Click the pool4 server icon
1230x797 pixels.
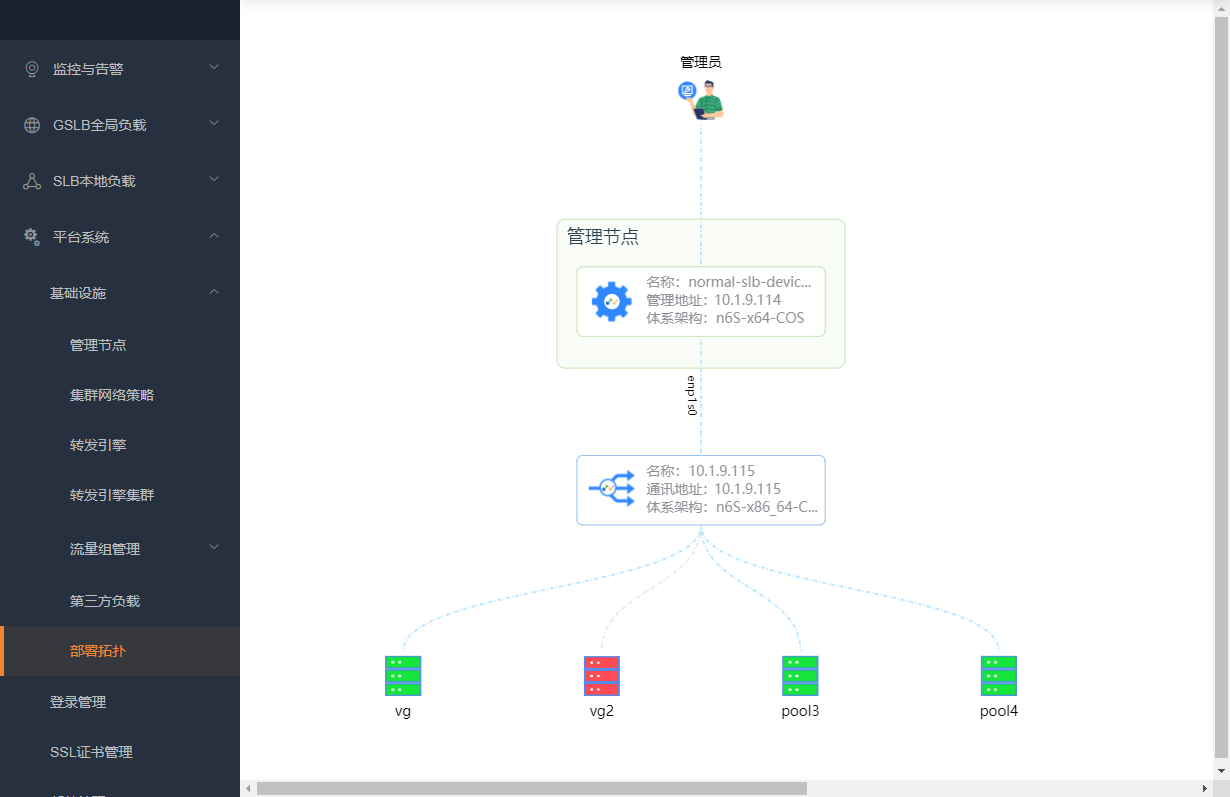(999, 676)
